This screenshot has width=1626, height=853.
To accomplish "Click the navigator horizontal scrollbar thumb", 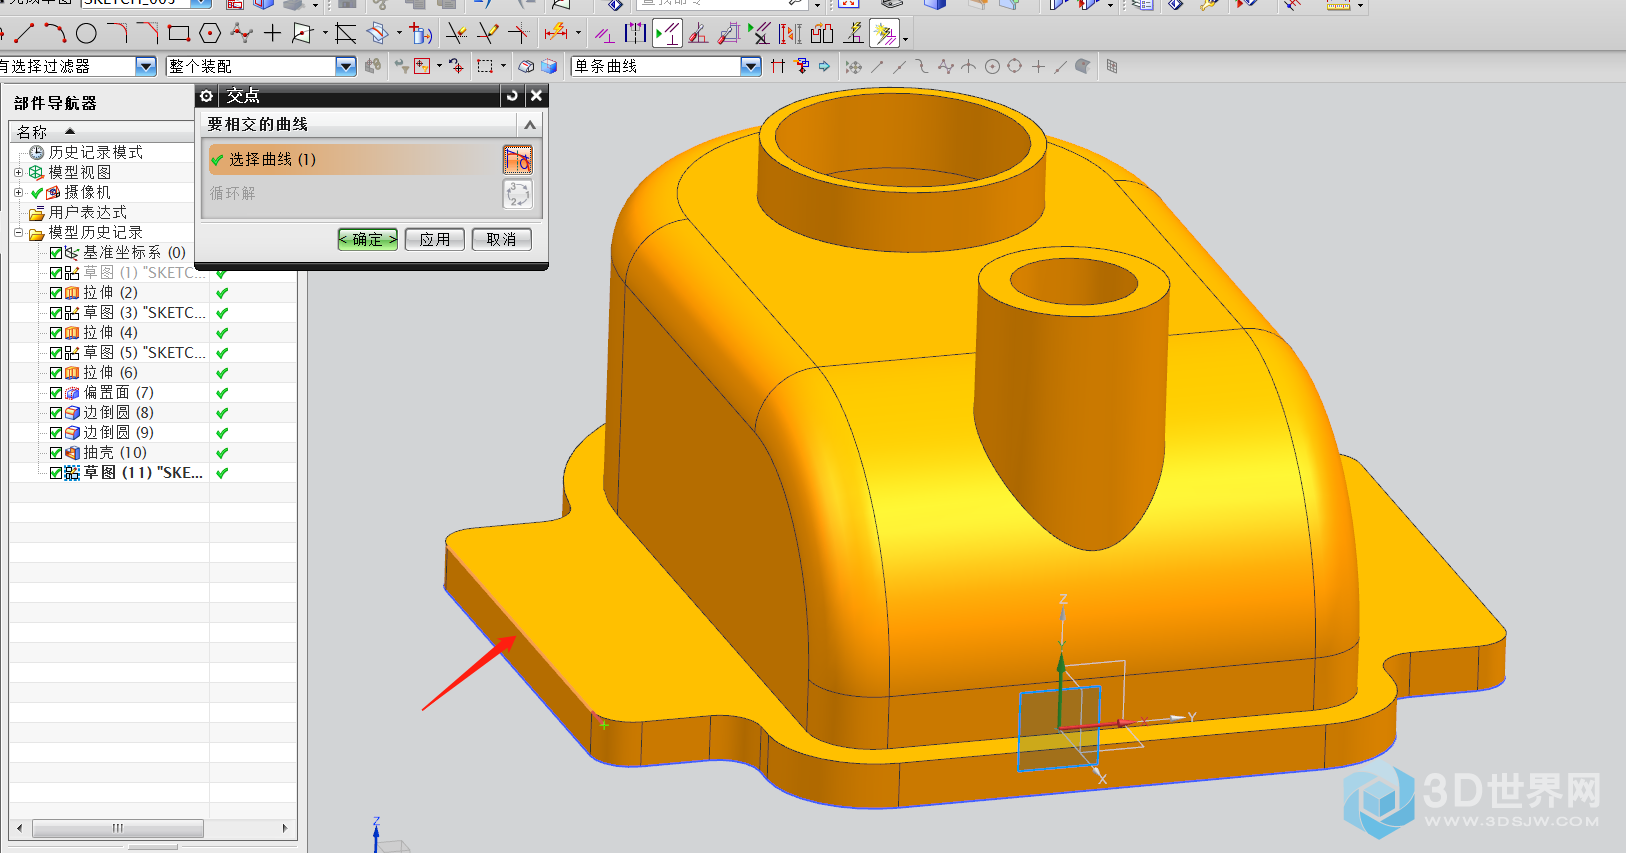I will [118, 828].
